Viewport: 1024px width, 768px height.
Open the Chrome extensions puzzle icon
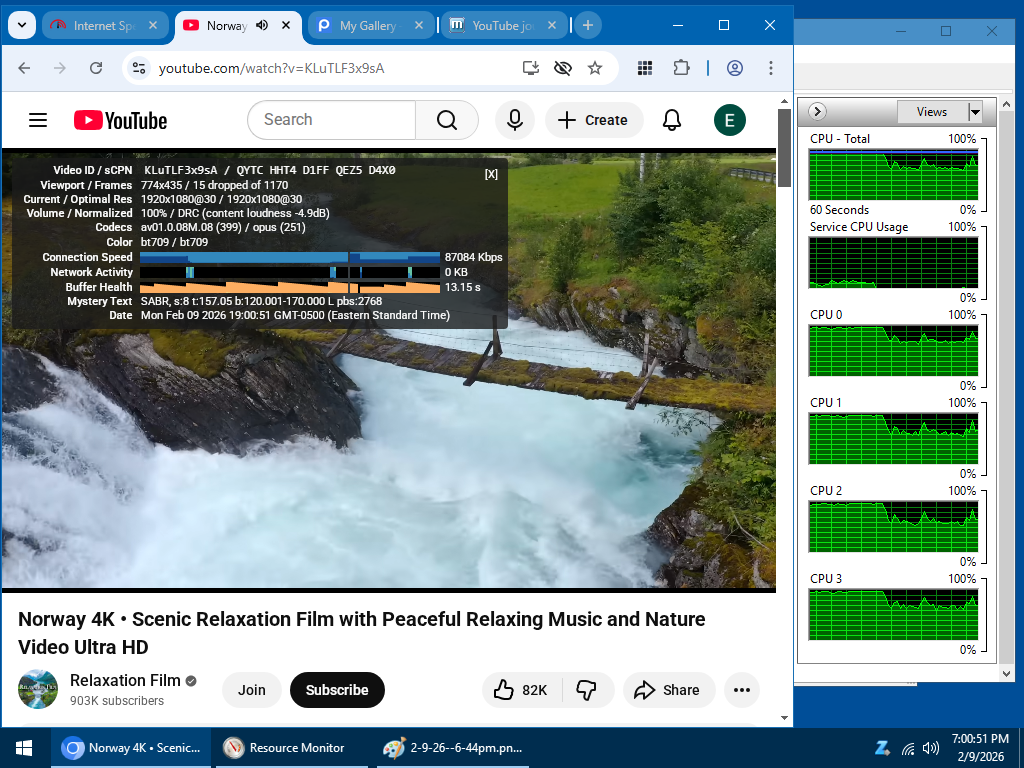[681, 68]
